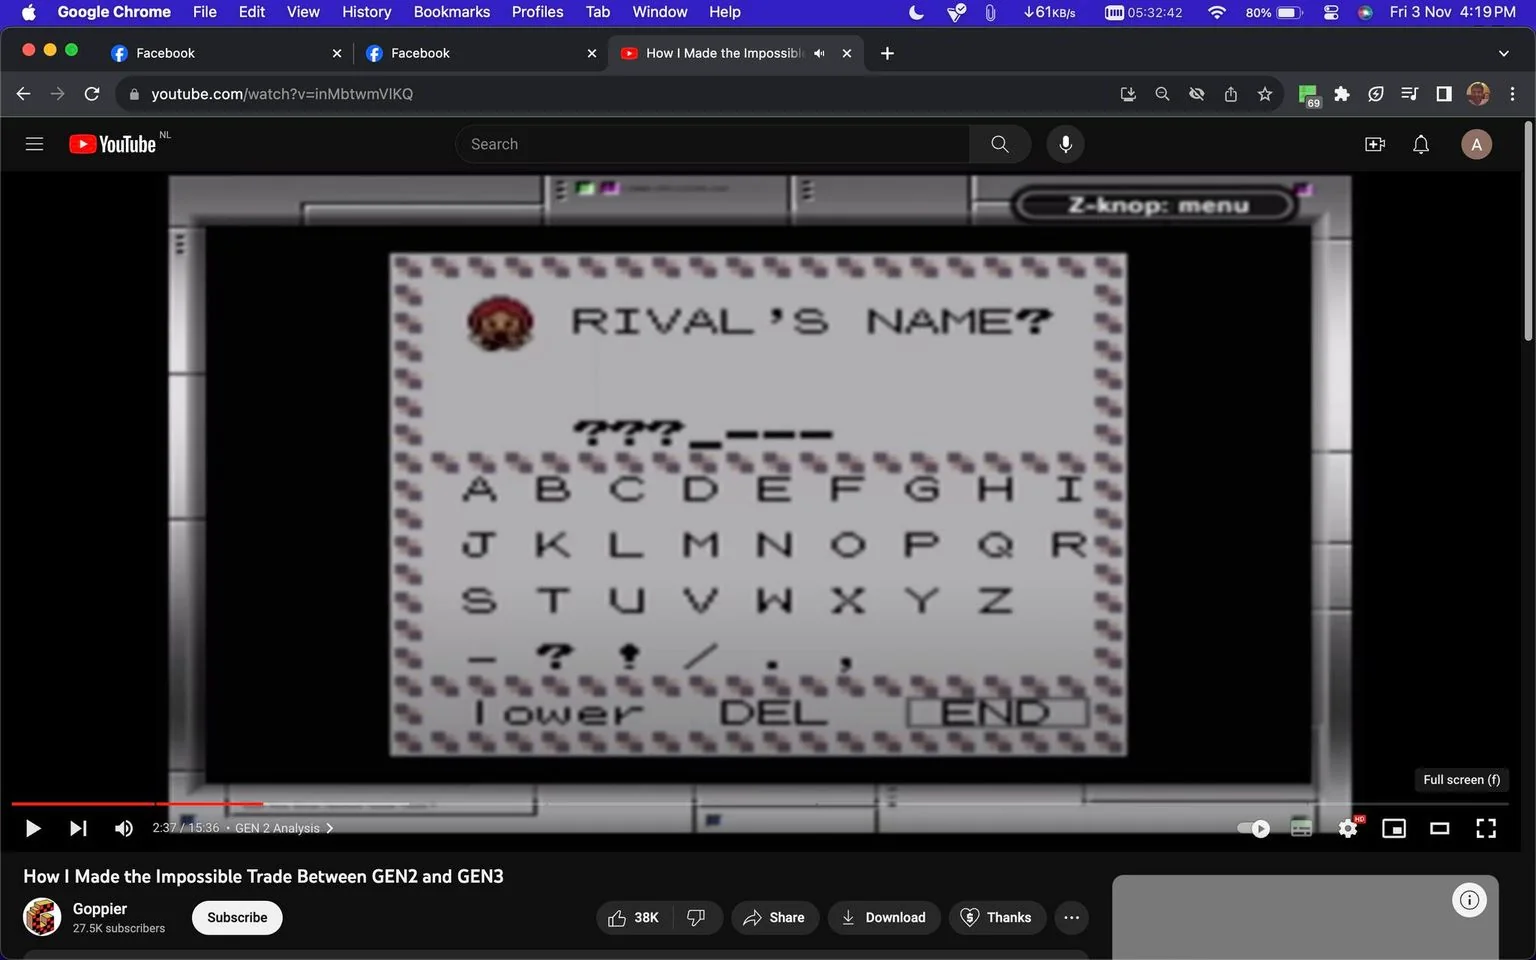Open the History menu
Screen dimensions: 1536x960
tap(366, 12)
